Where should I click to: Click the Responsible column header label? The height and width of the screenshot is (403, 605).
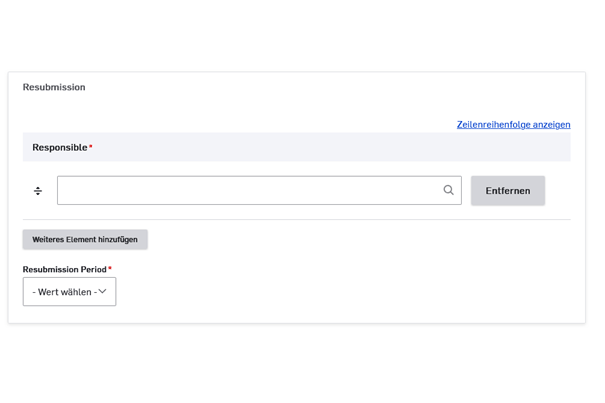(59, 147)
